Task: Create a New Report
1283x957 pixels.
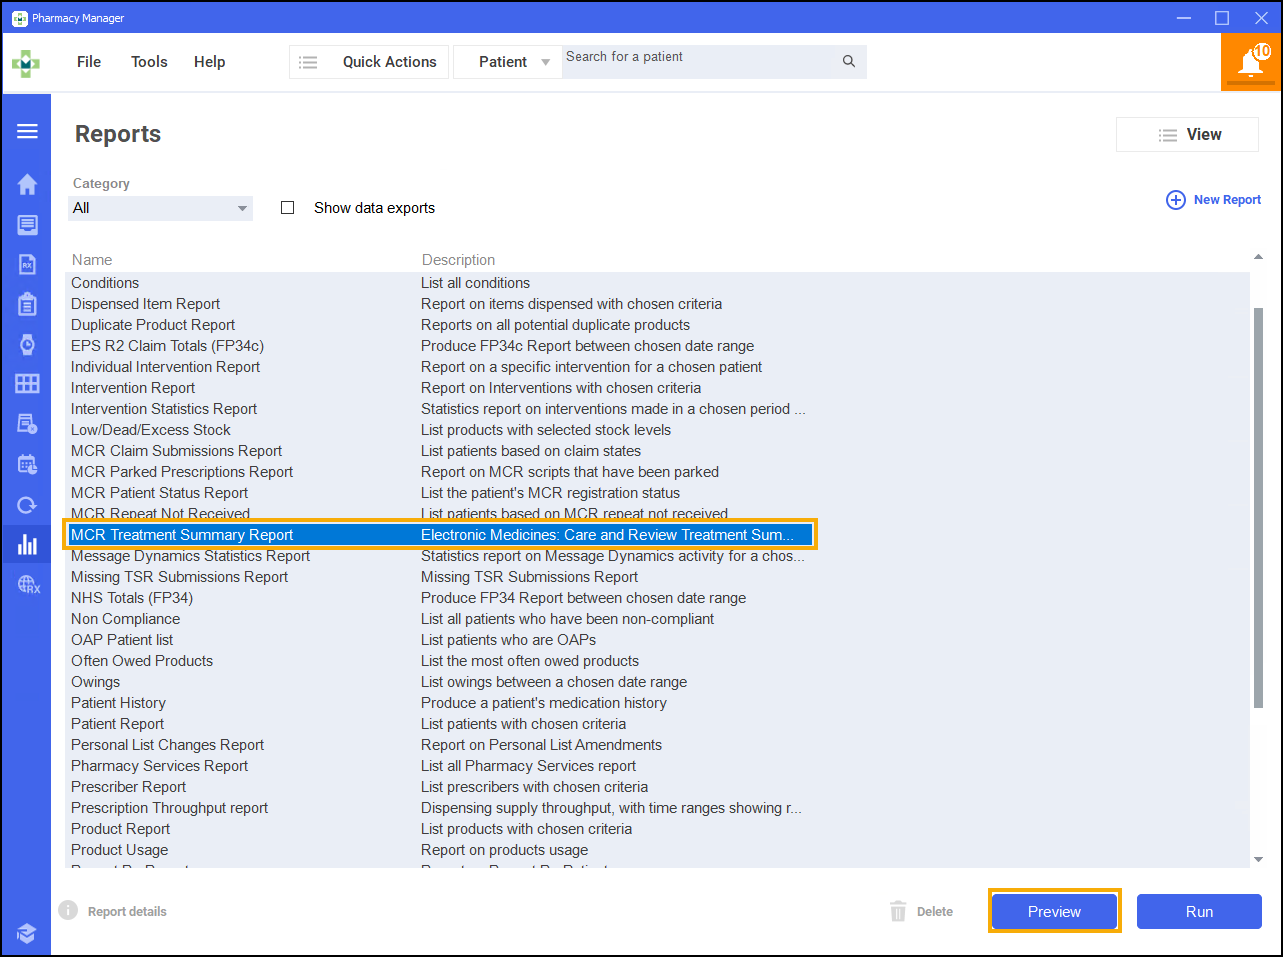Action: pyautogui.click(x=1214, y=200)
